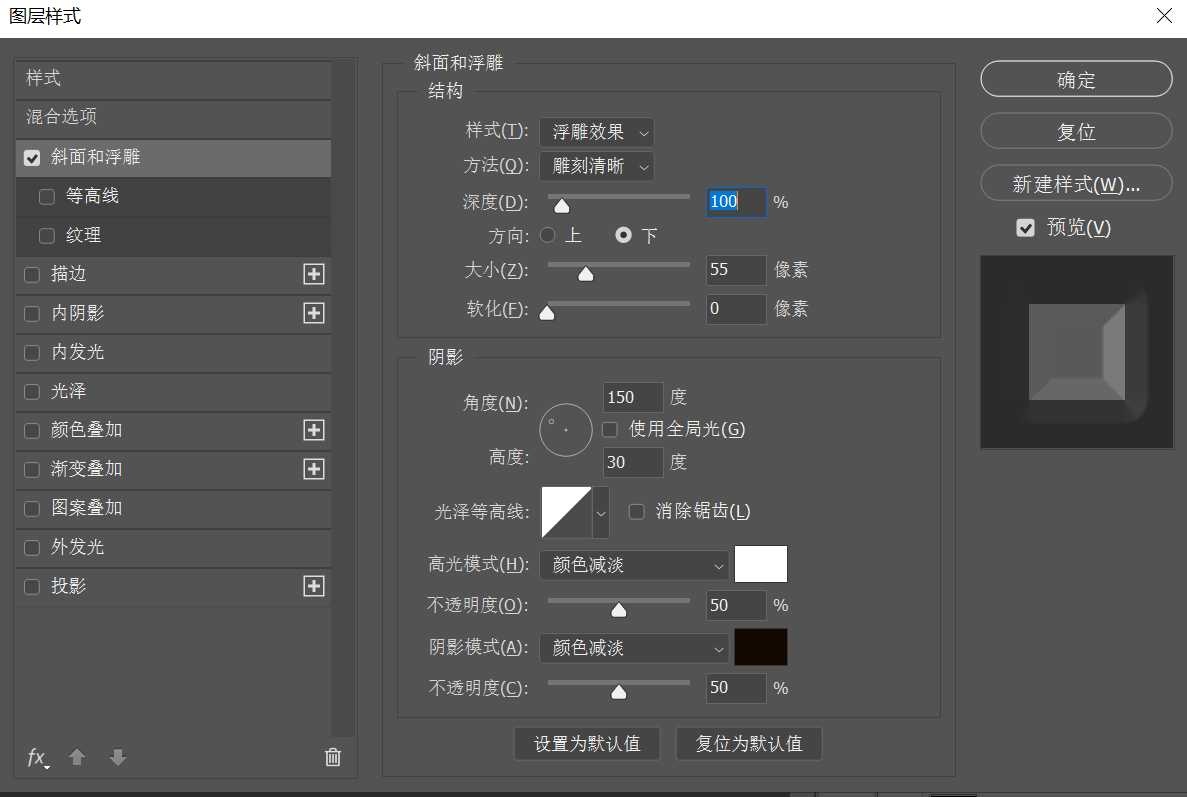1187x797 pixels.
Task: Select the 图案叠加 effect row
Action: click(x=173, y=509)
